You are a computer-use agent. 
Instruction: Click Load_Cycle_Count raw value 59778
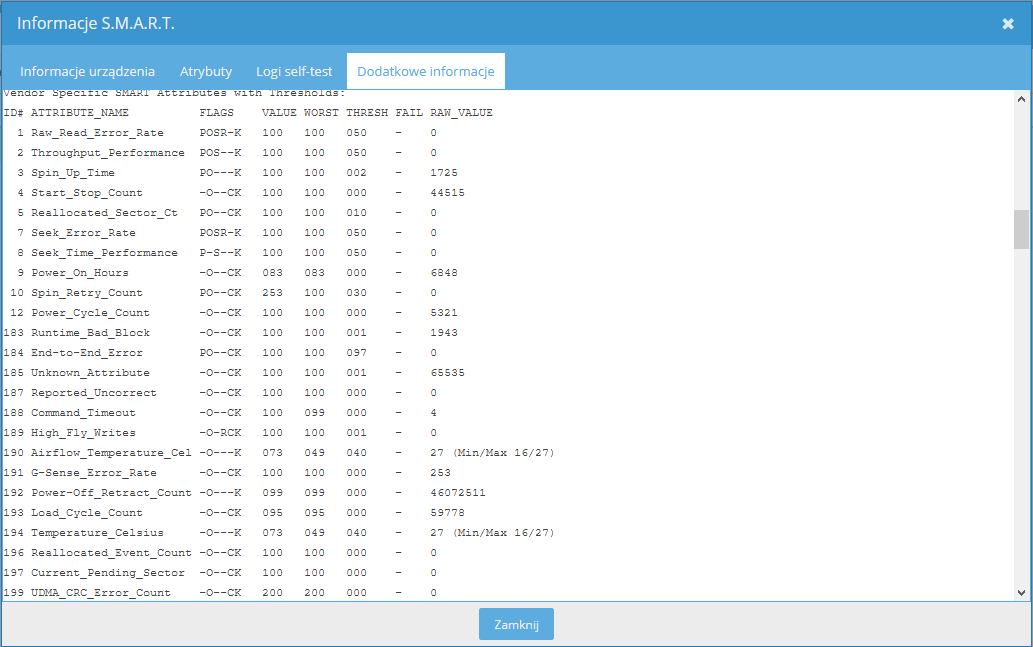click(x=447, y=513)
